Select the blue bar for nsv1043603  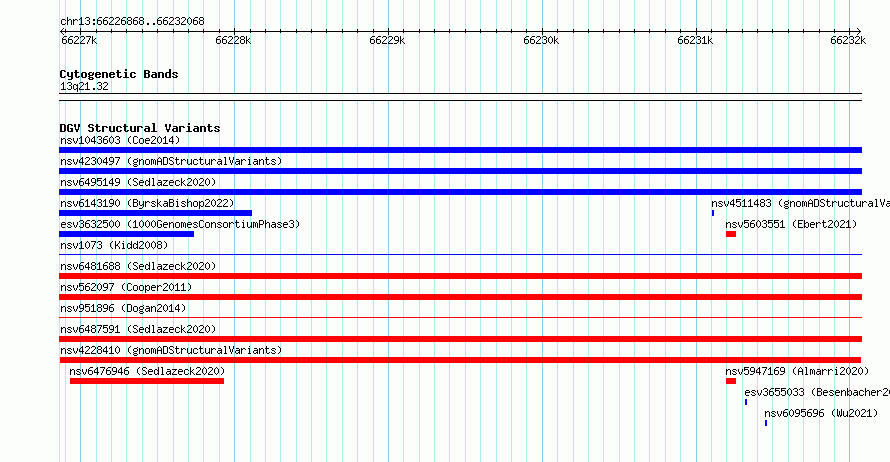[460, 150]
